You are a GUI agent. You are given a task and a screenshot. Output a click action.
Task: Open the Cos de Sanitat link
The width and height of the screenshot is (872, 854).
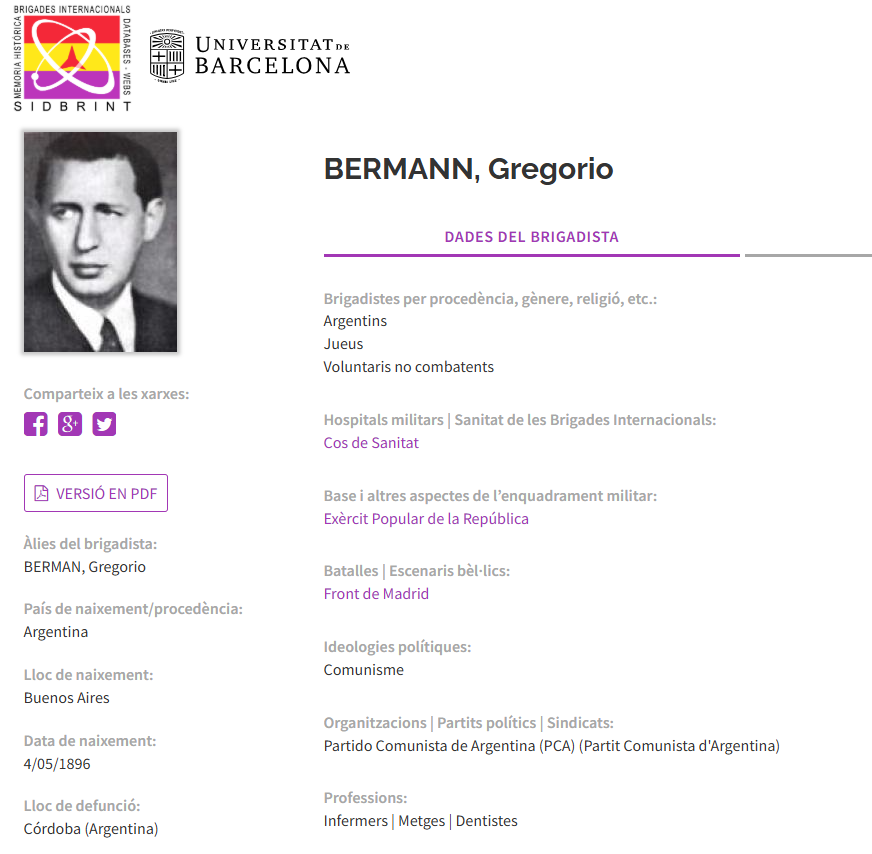click(371, 443)
